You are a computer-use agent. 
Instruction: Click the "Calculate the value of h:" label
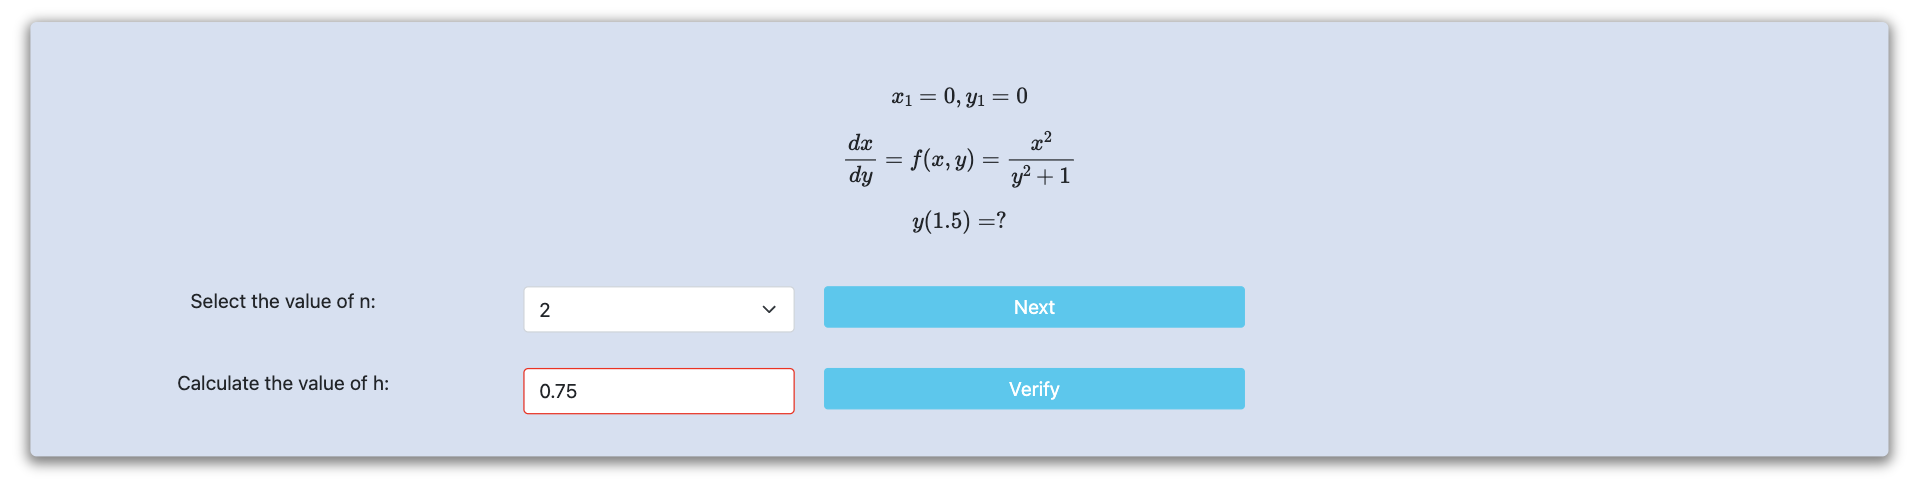pos(283,383)
